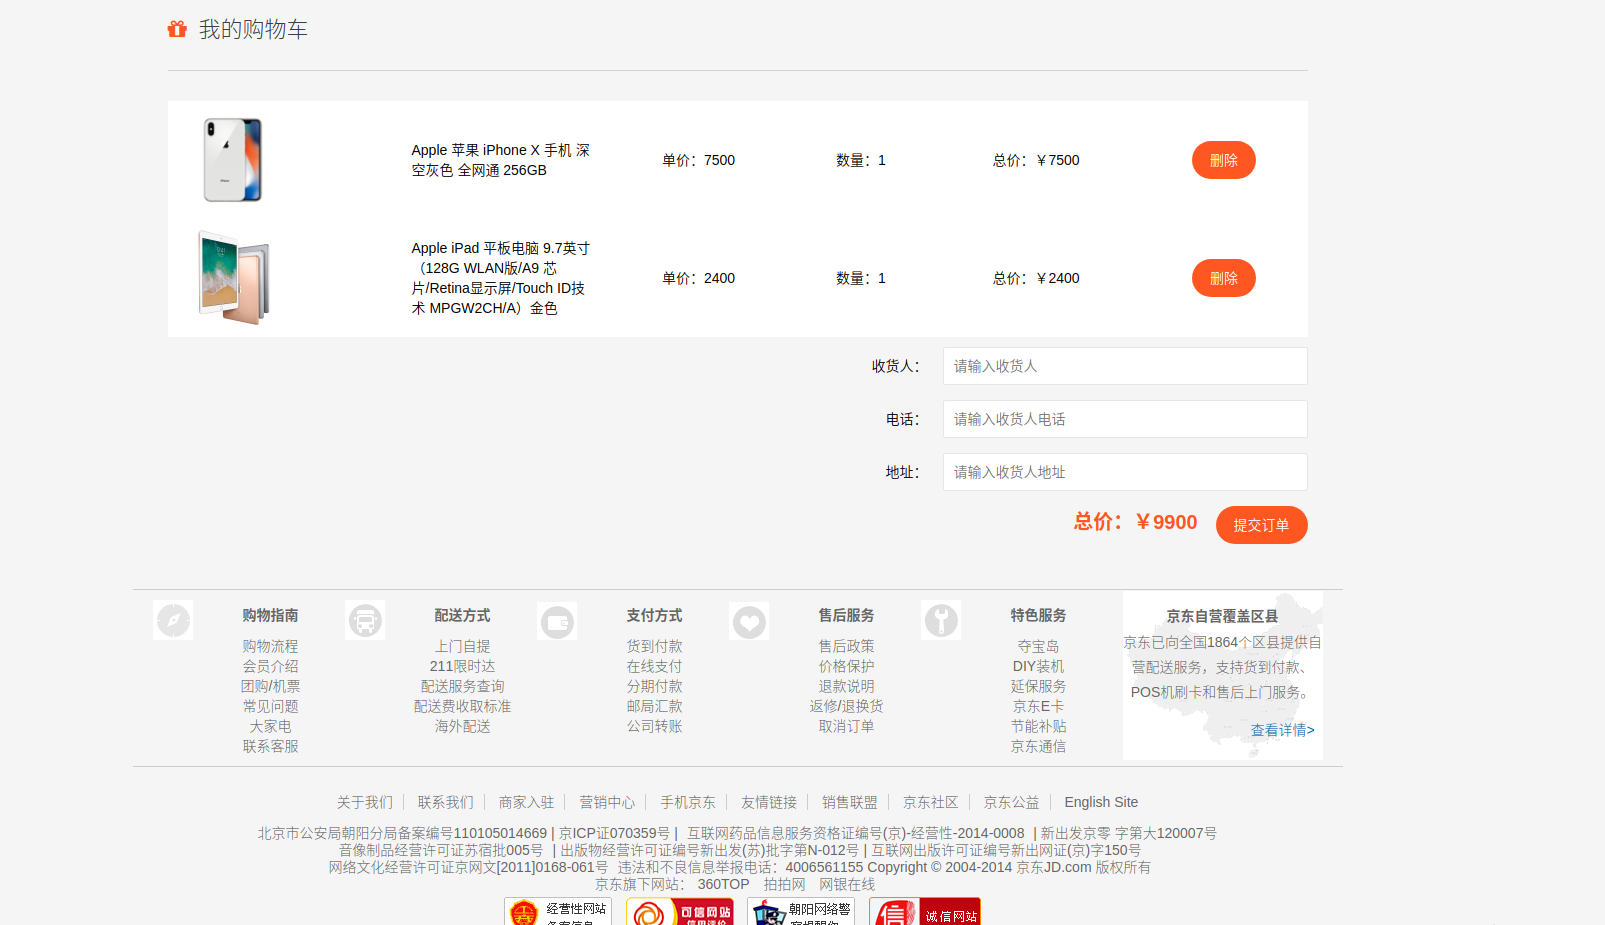This screenshot has width=1605, height=925.
Task: Open the 会员介绍 link
Action: [x=270, y=666]
